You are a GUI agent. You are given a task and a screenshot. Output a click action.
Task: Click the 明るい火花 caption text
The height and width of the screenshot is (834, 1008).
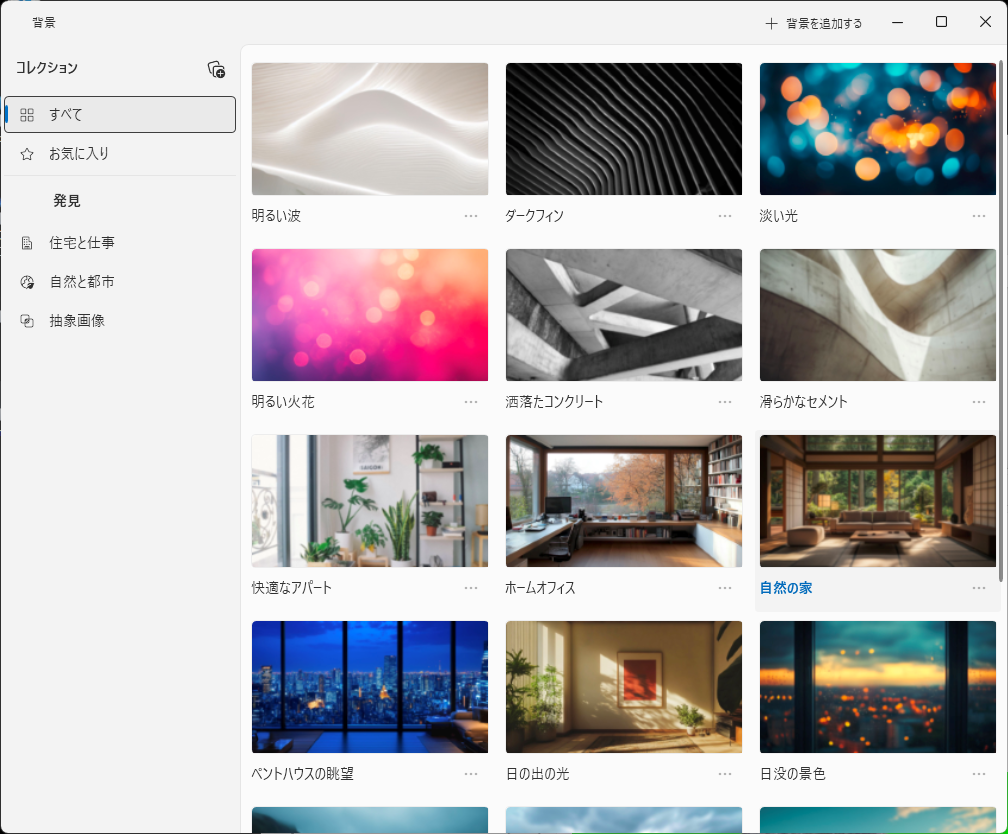pyautogui.click(x=283, y=402)
